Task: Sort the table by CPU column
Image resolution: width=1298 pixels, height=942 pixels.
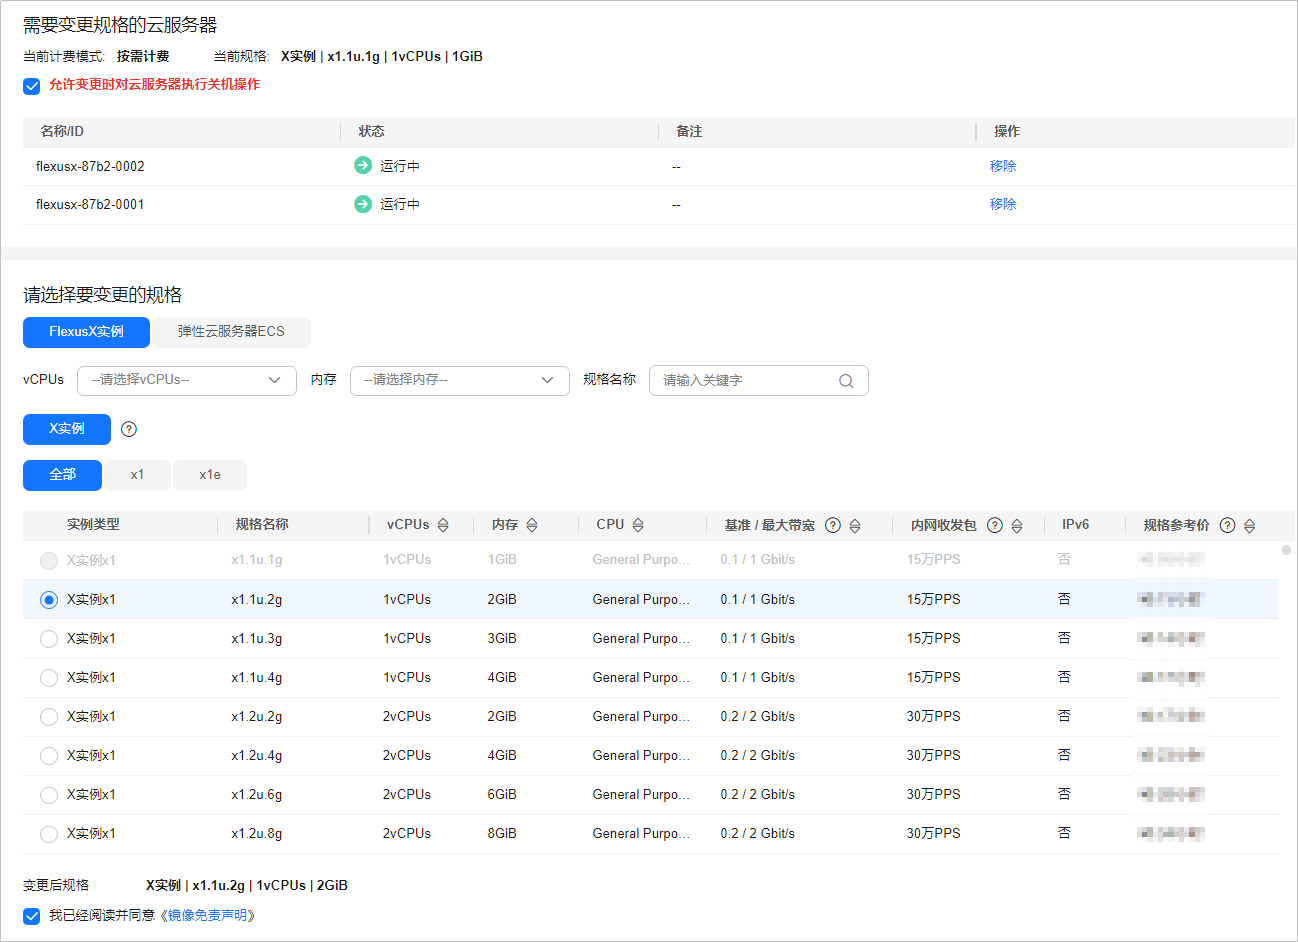Action: tap(638, 525)
